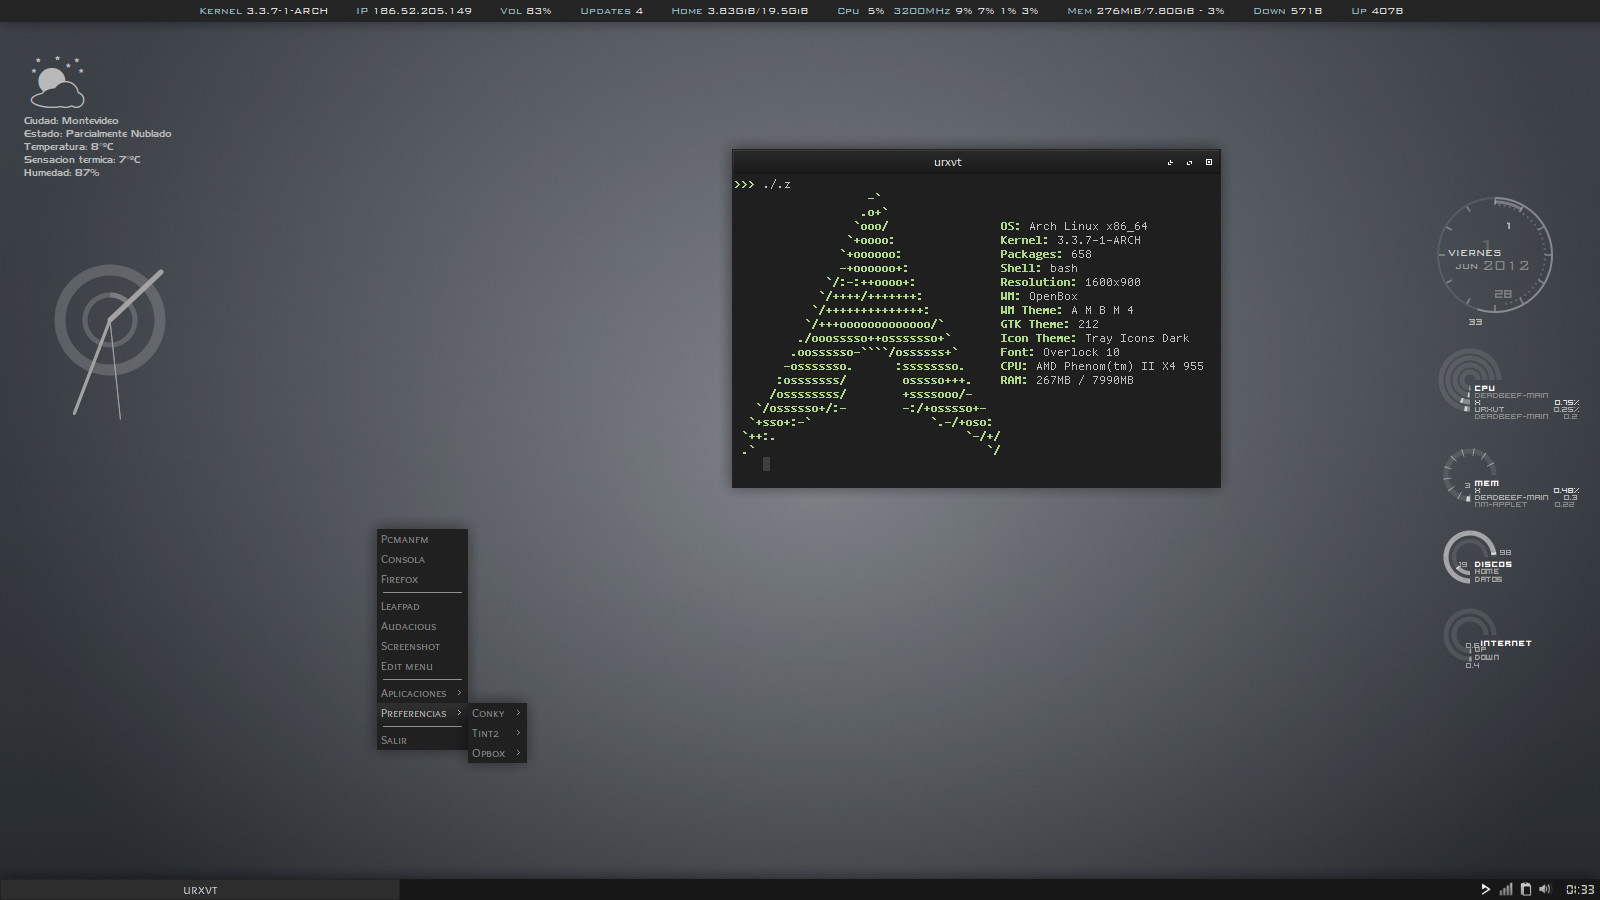Image resolution: width=1600 pixels, height=900 pixels.
Task: Click the 01:33 panel clock
Action: click(x=1580, y=889)
